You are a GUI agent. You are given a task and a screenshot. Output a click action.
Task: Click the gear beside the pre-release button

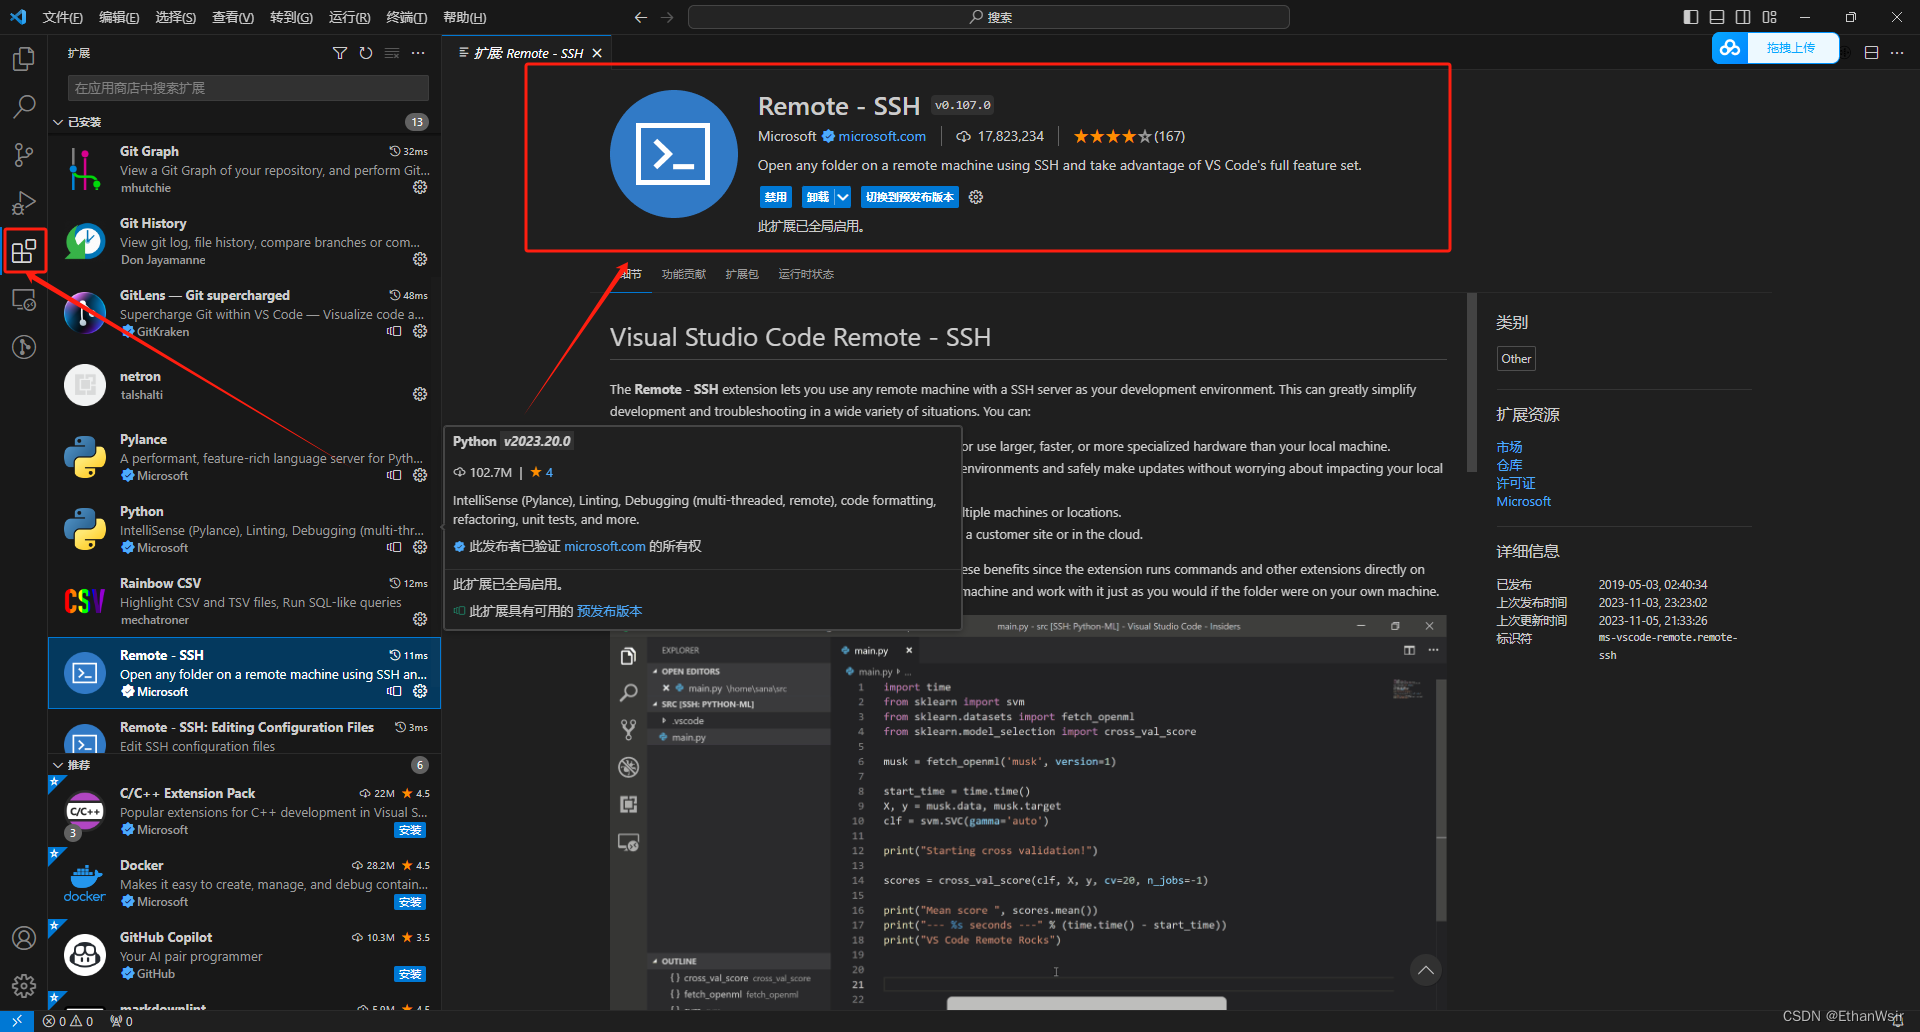pos(976,197)
